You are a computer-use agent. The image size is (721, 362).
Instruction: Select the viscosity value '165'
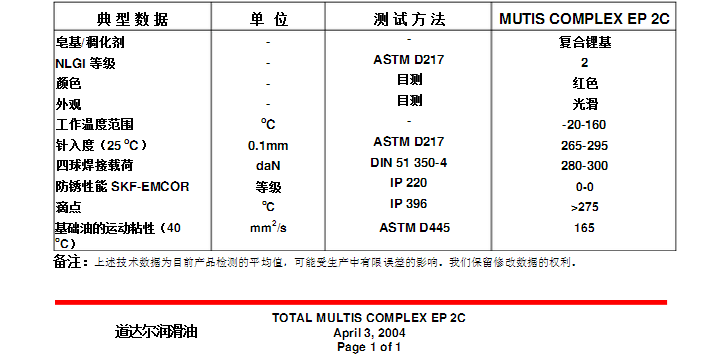point(584,228)
